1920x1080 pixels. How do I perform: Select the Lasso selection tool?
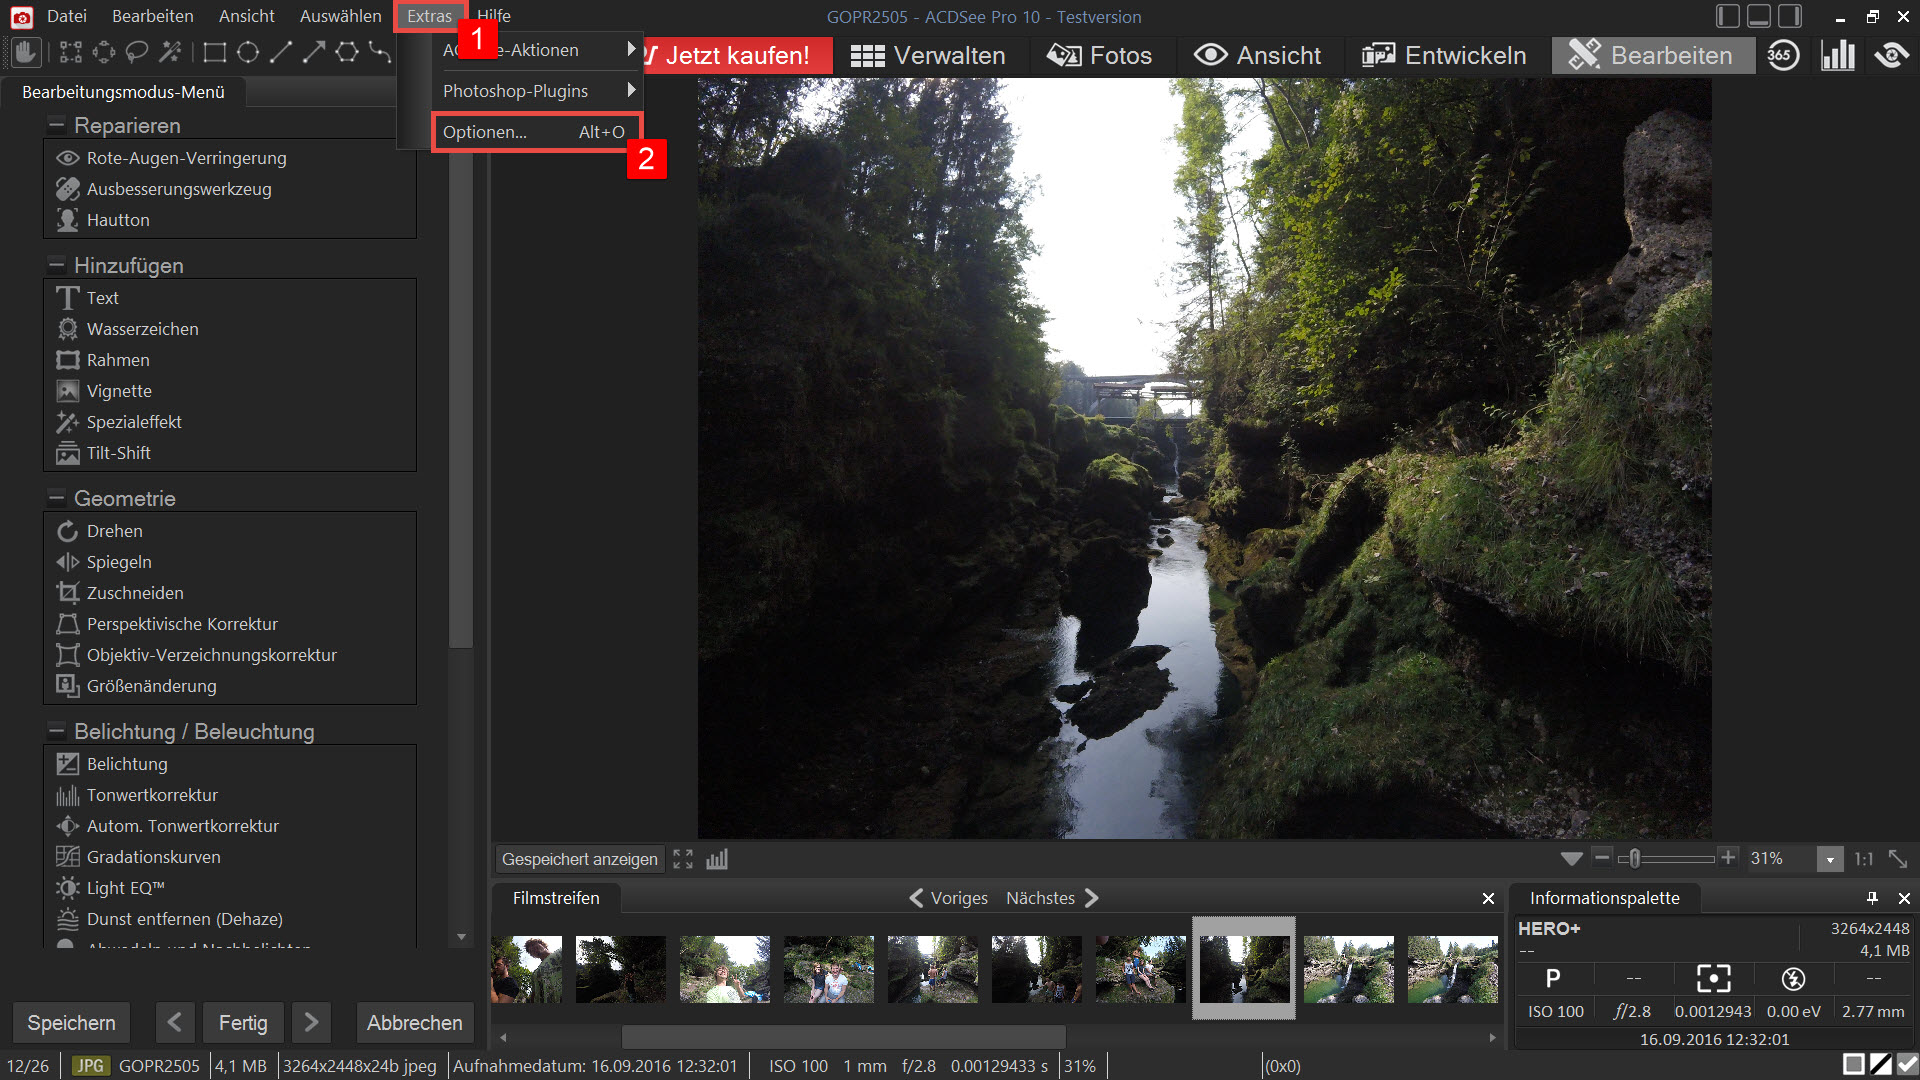(137, 52)
